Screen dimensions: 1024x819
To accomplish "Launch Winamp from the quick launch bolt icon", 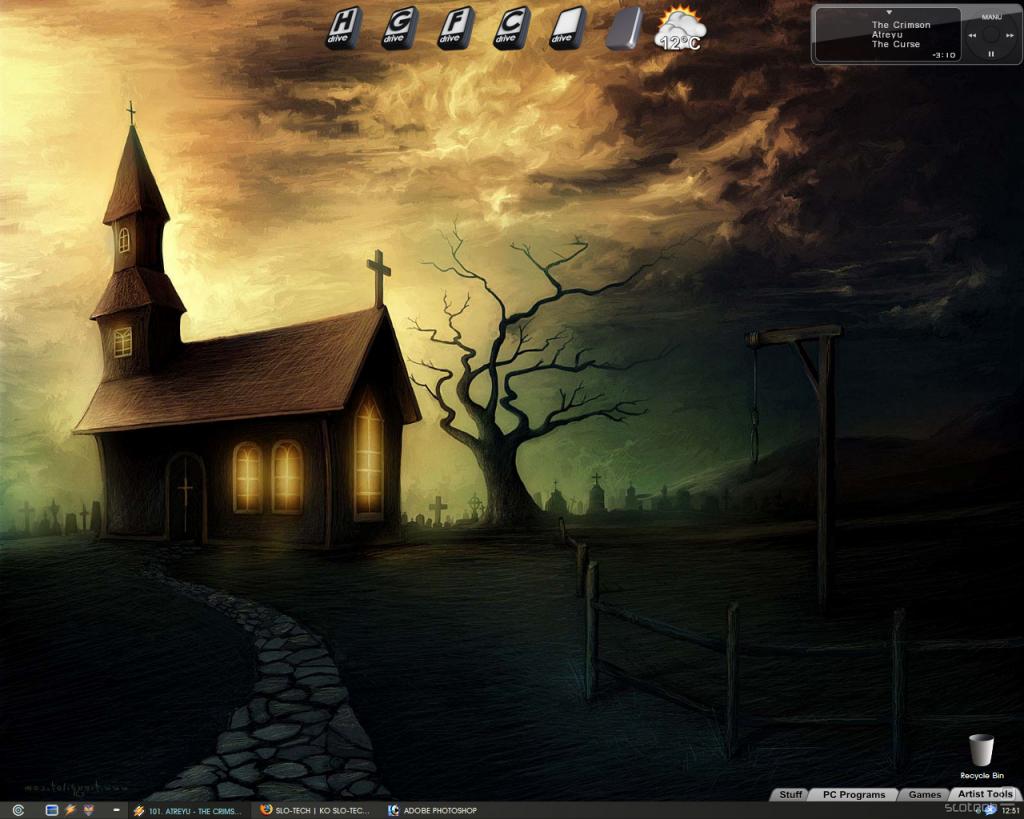I will (70, 811).
